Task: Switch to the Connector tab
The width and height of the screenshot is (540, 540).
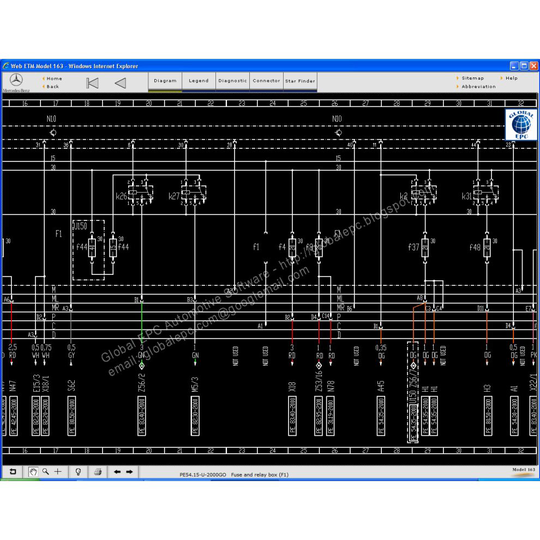Action: click(266, 81)
